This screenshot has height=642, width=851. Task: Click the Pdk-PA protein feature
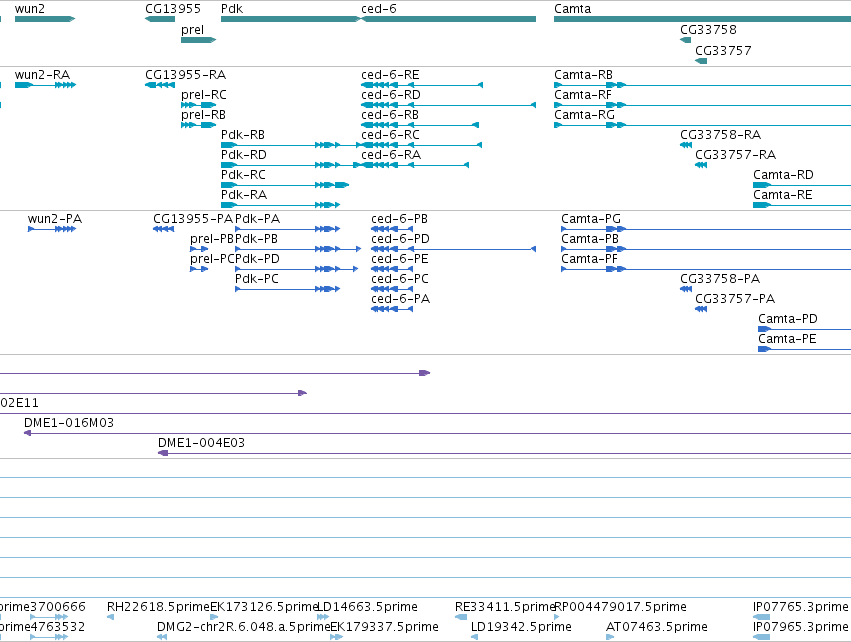coord(288,229)
